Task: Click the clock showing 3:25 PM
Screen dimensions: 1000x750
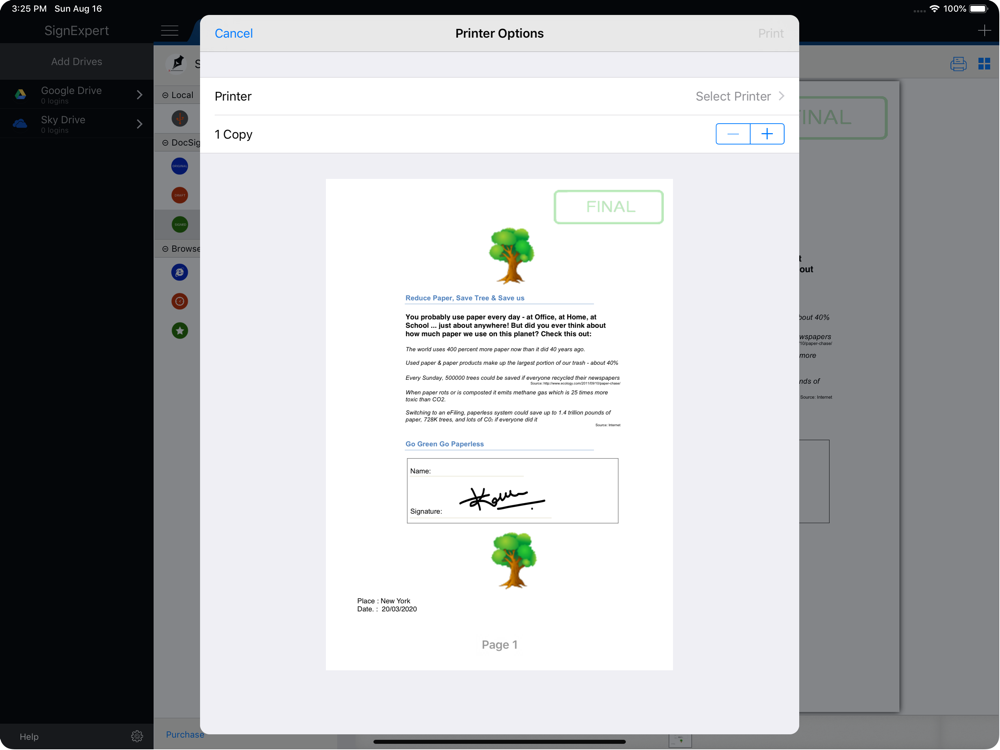Action: 29,9
